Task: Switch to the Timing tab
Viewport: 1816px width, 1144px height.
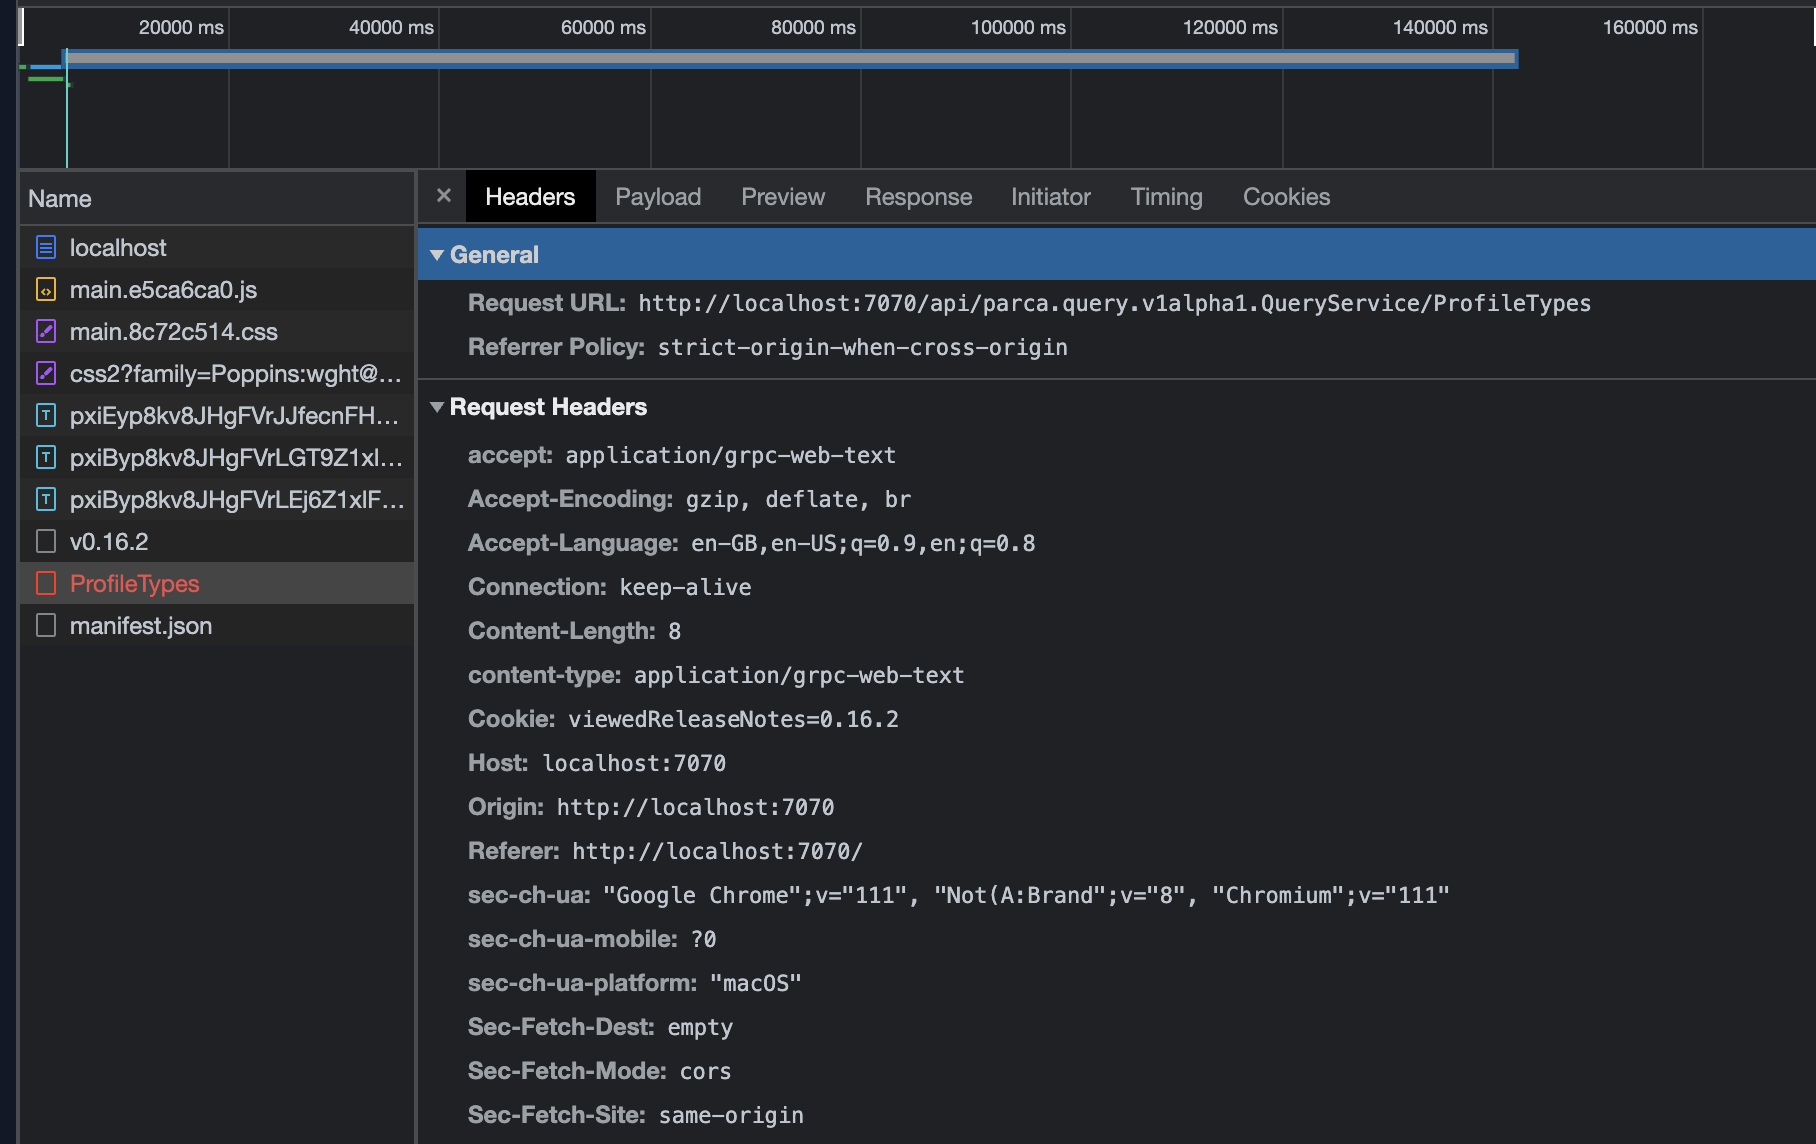Action: point(1166,196)
